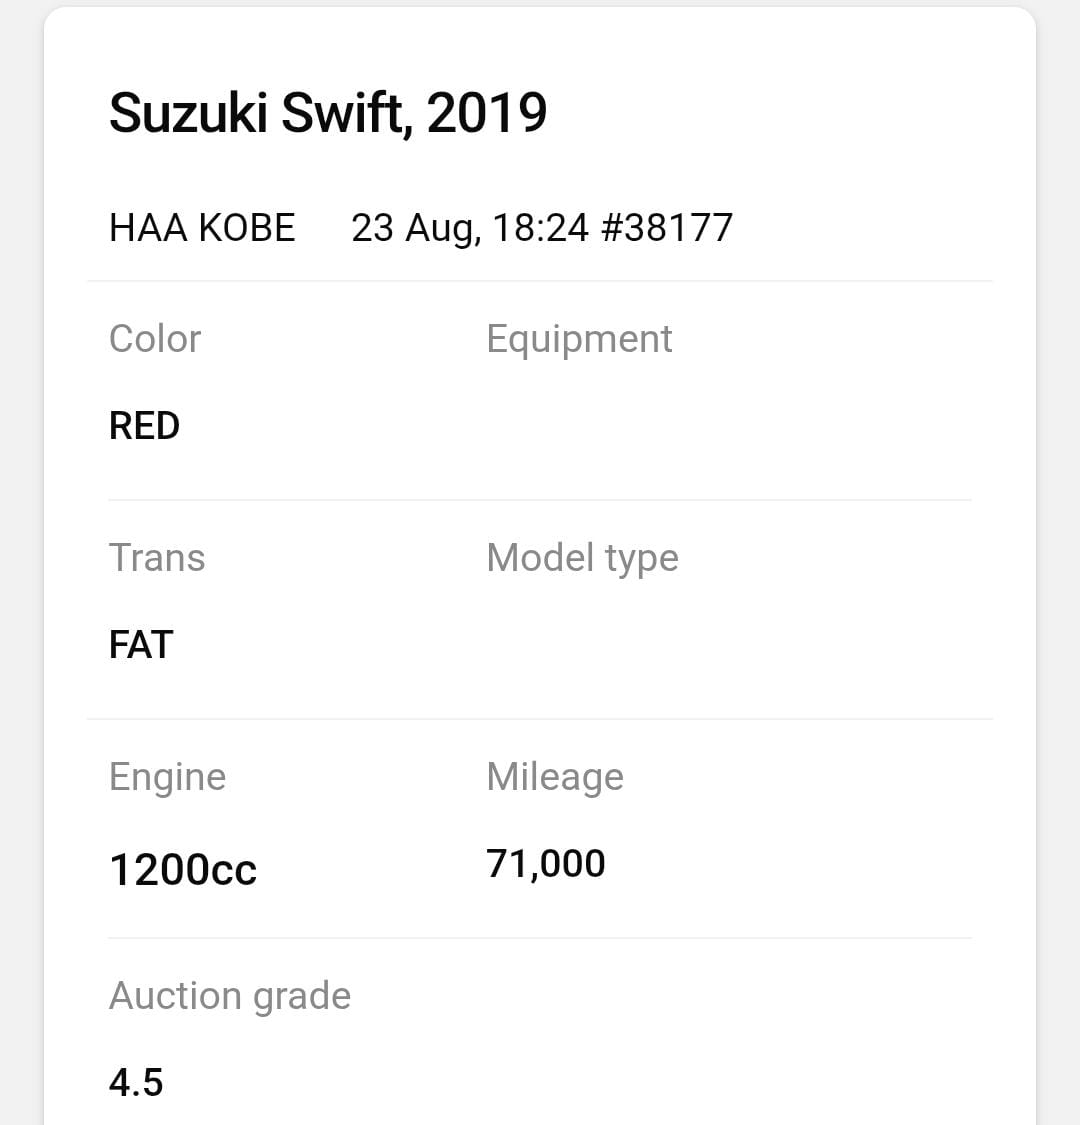Click the Model type label
Image resolution: width=1080 pixels, height=1125 pixels.
coord(582,558)
